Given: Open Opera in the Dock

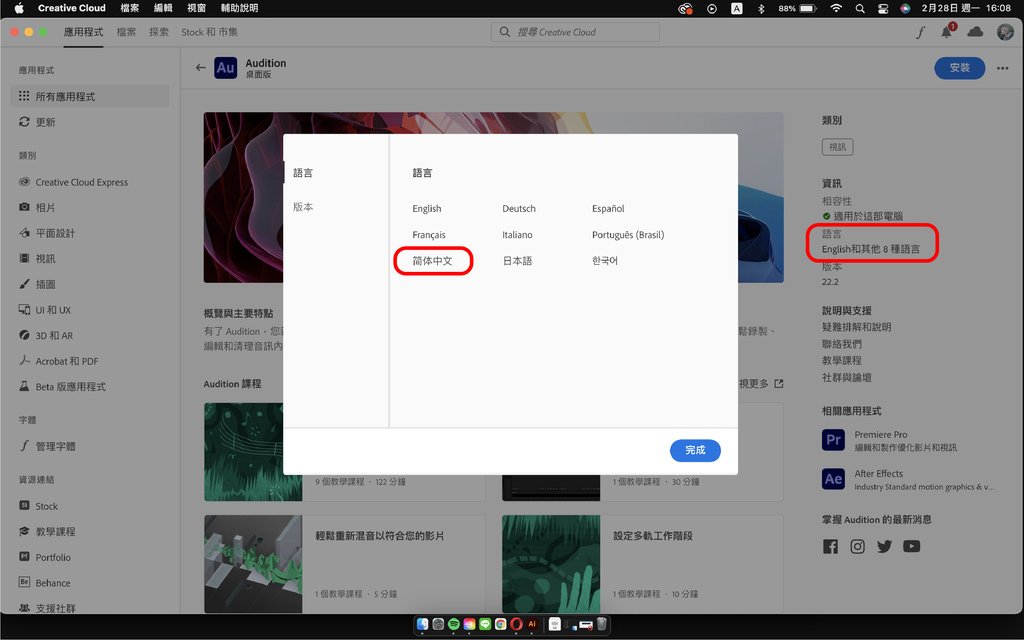Looking at the screenshot, I should tap(517, 624).
